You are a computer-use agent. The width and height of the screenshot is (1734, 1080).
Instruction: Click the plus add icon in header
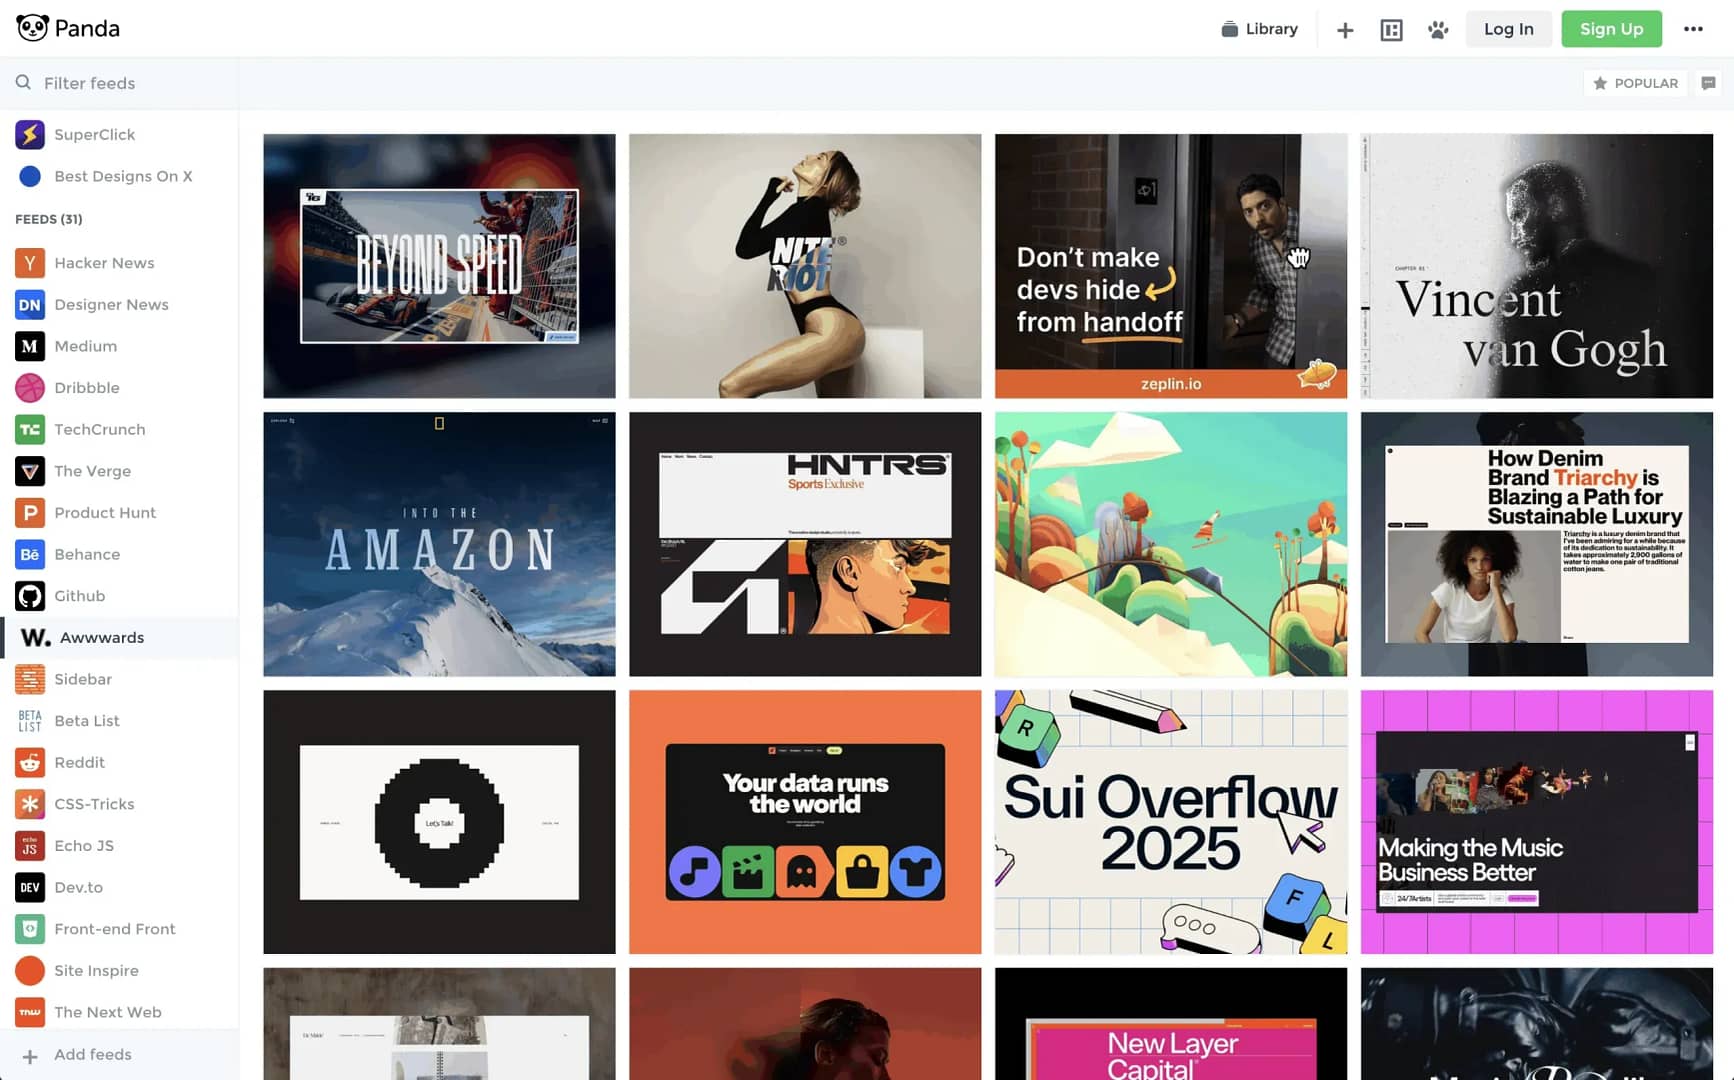click(x=1345, y=30)
